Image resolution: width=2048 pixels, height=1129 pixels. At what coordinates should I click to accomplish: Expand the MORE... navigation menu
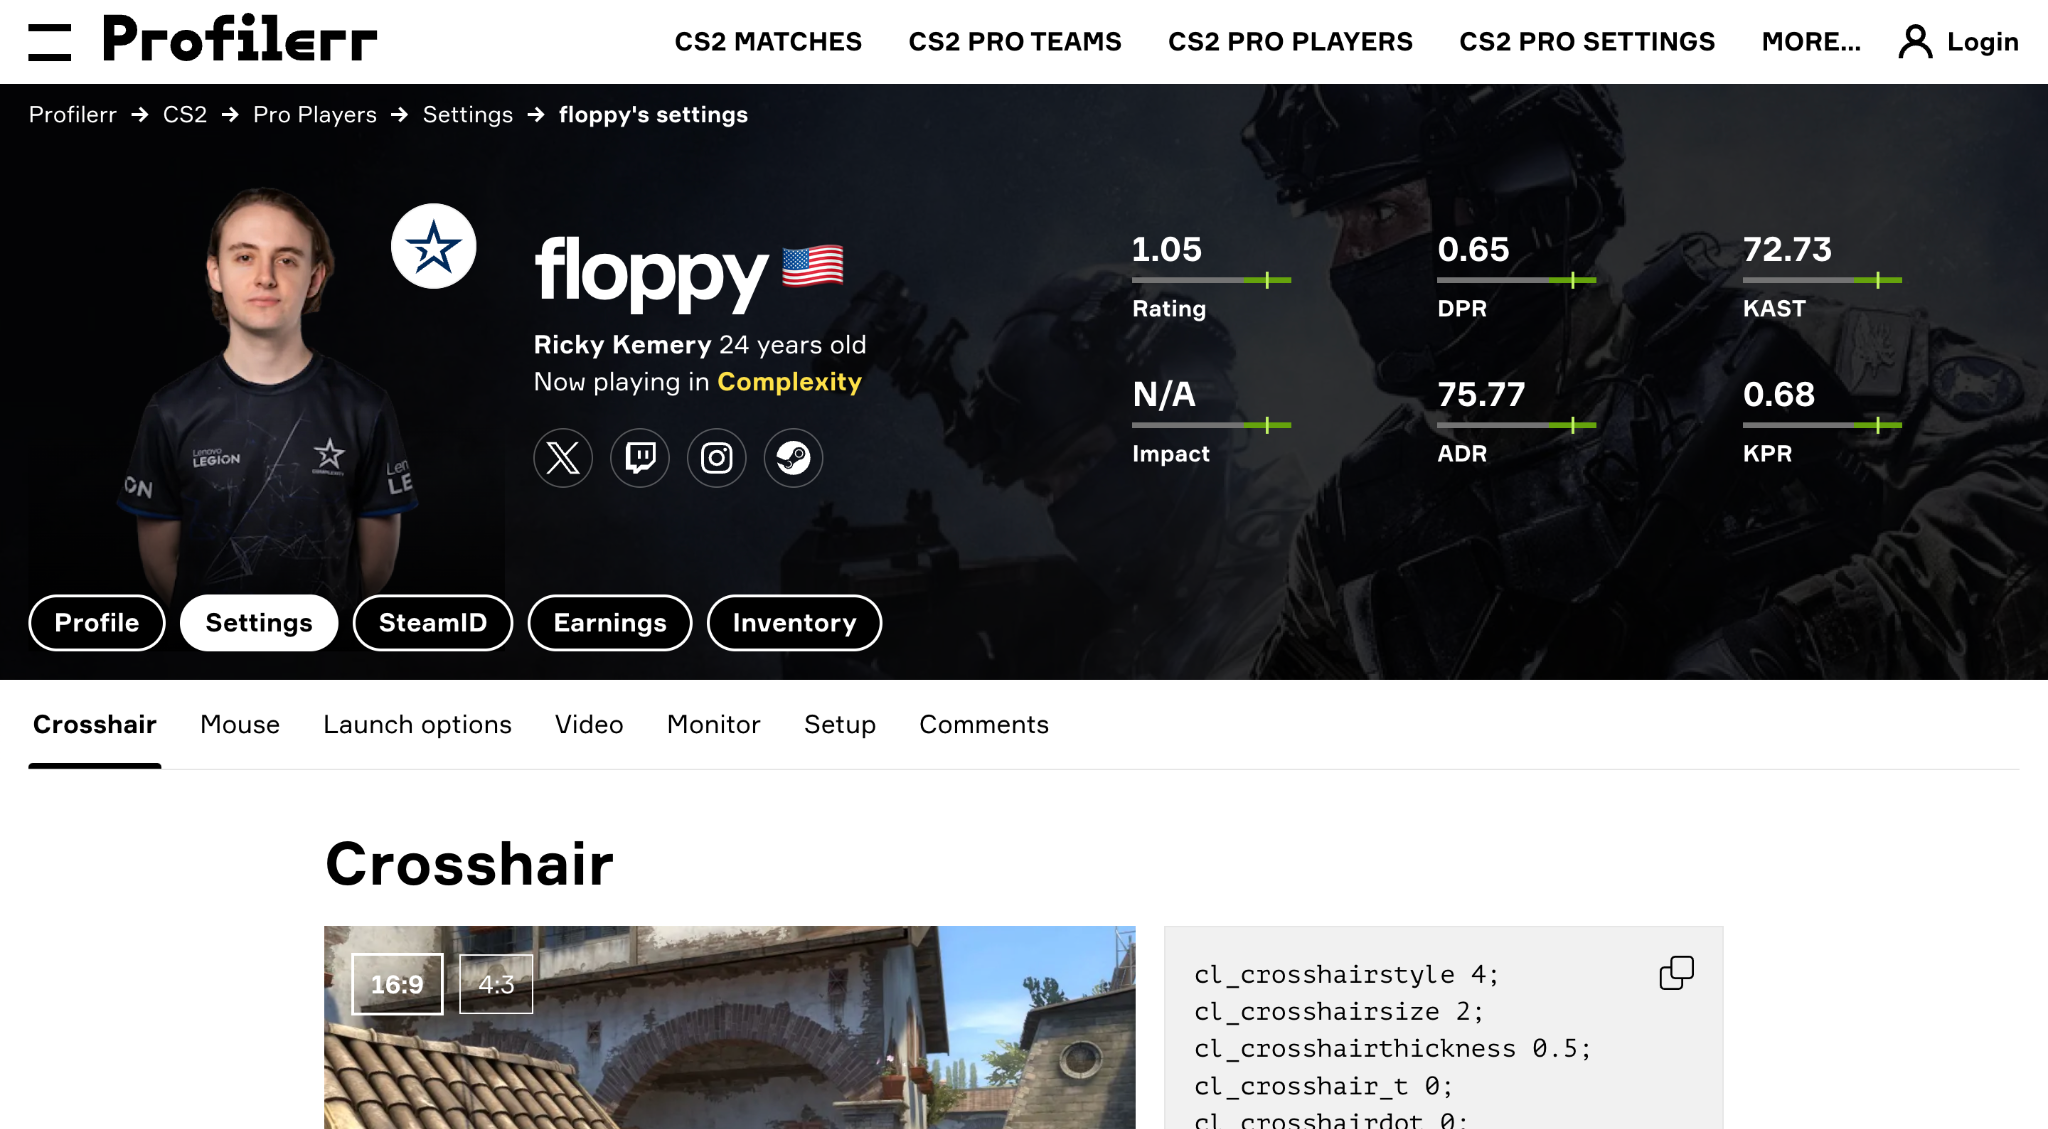pos(1811,42)
